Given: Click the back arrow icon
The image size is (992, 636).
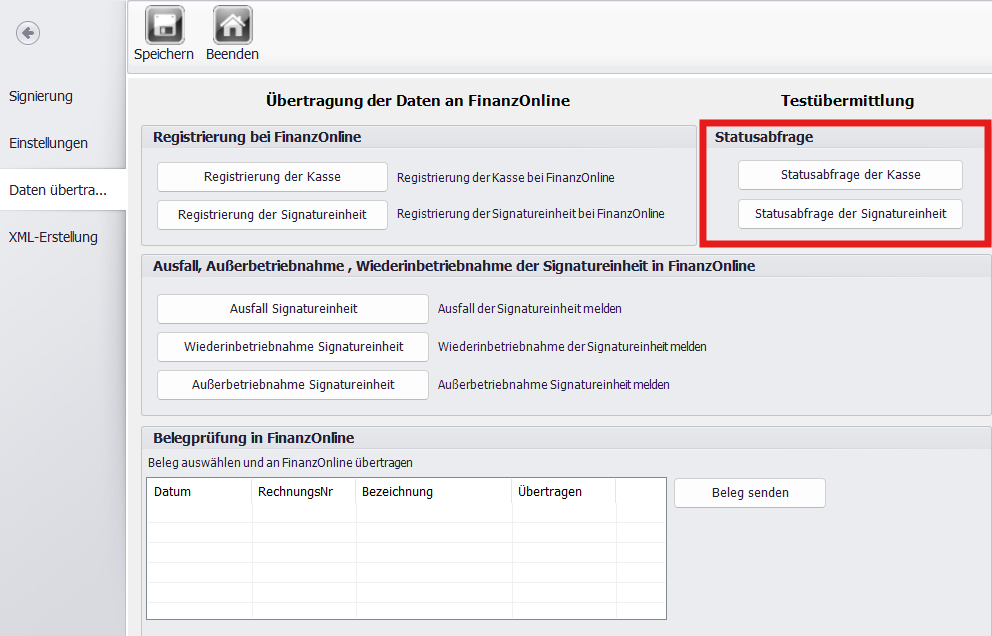Looking at the screenshot, I should (28, 33).
